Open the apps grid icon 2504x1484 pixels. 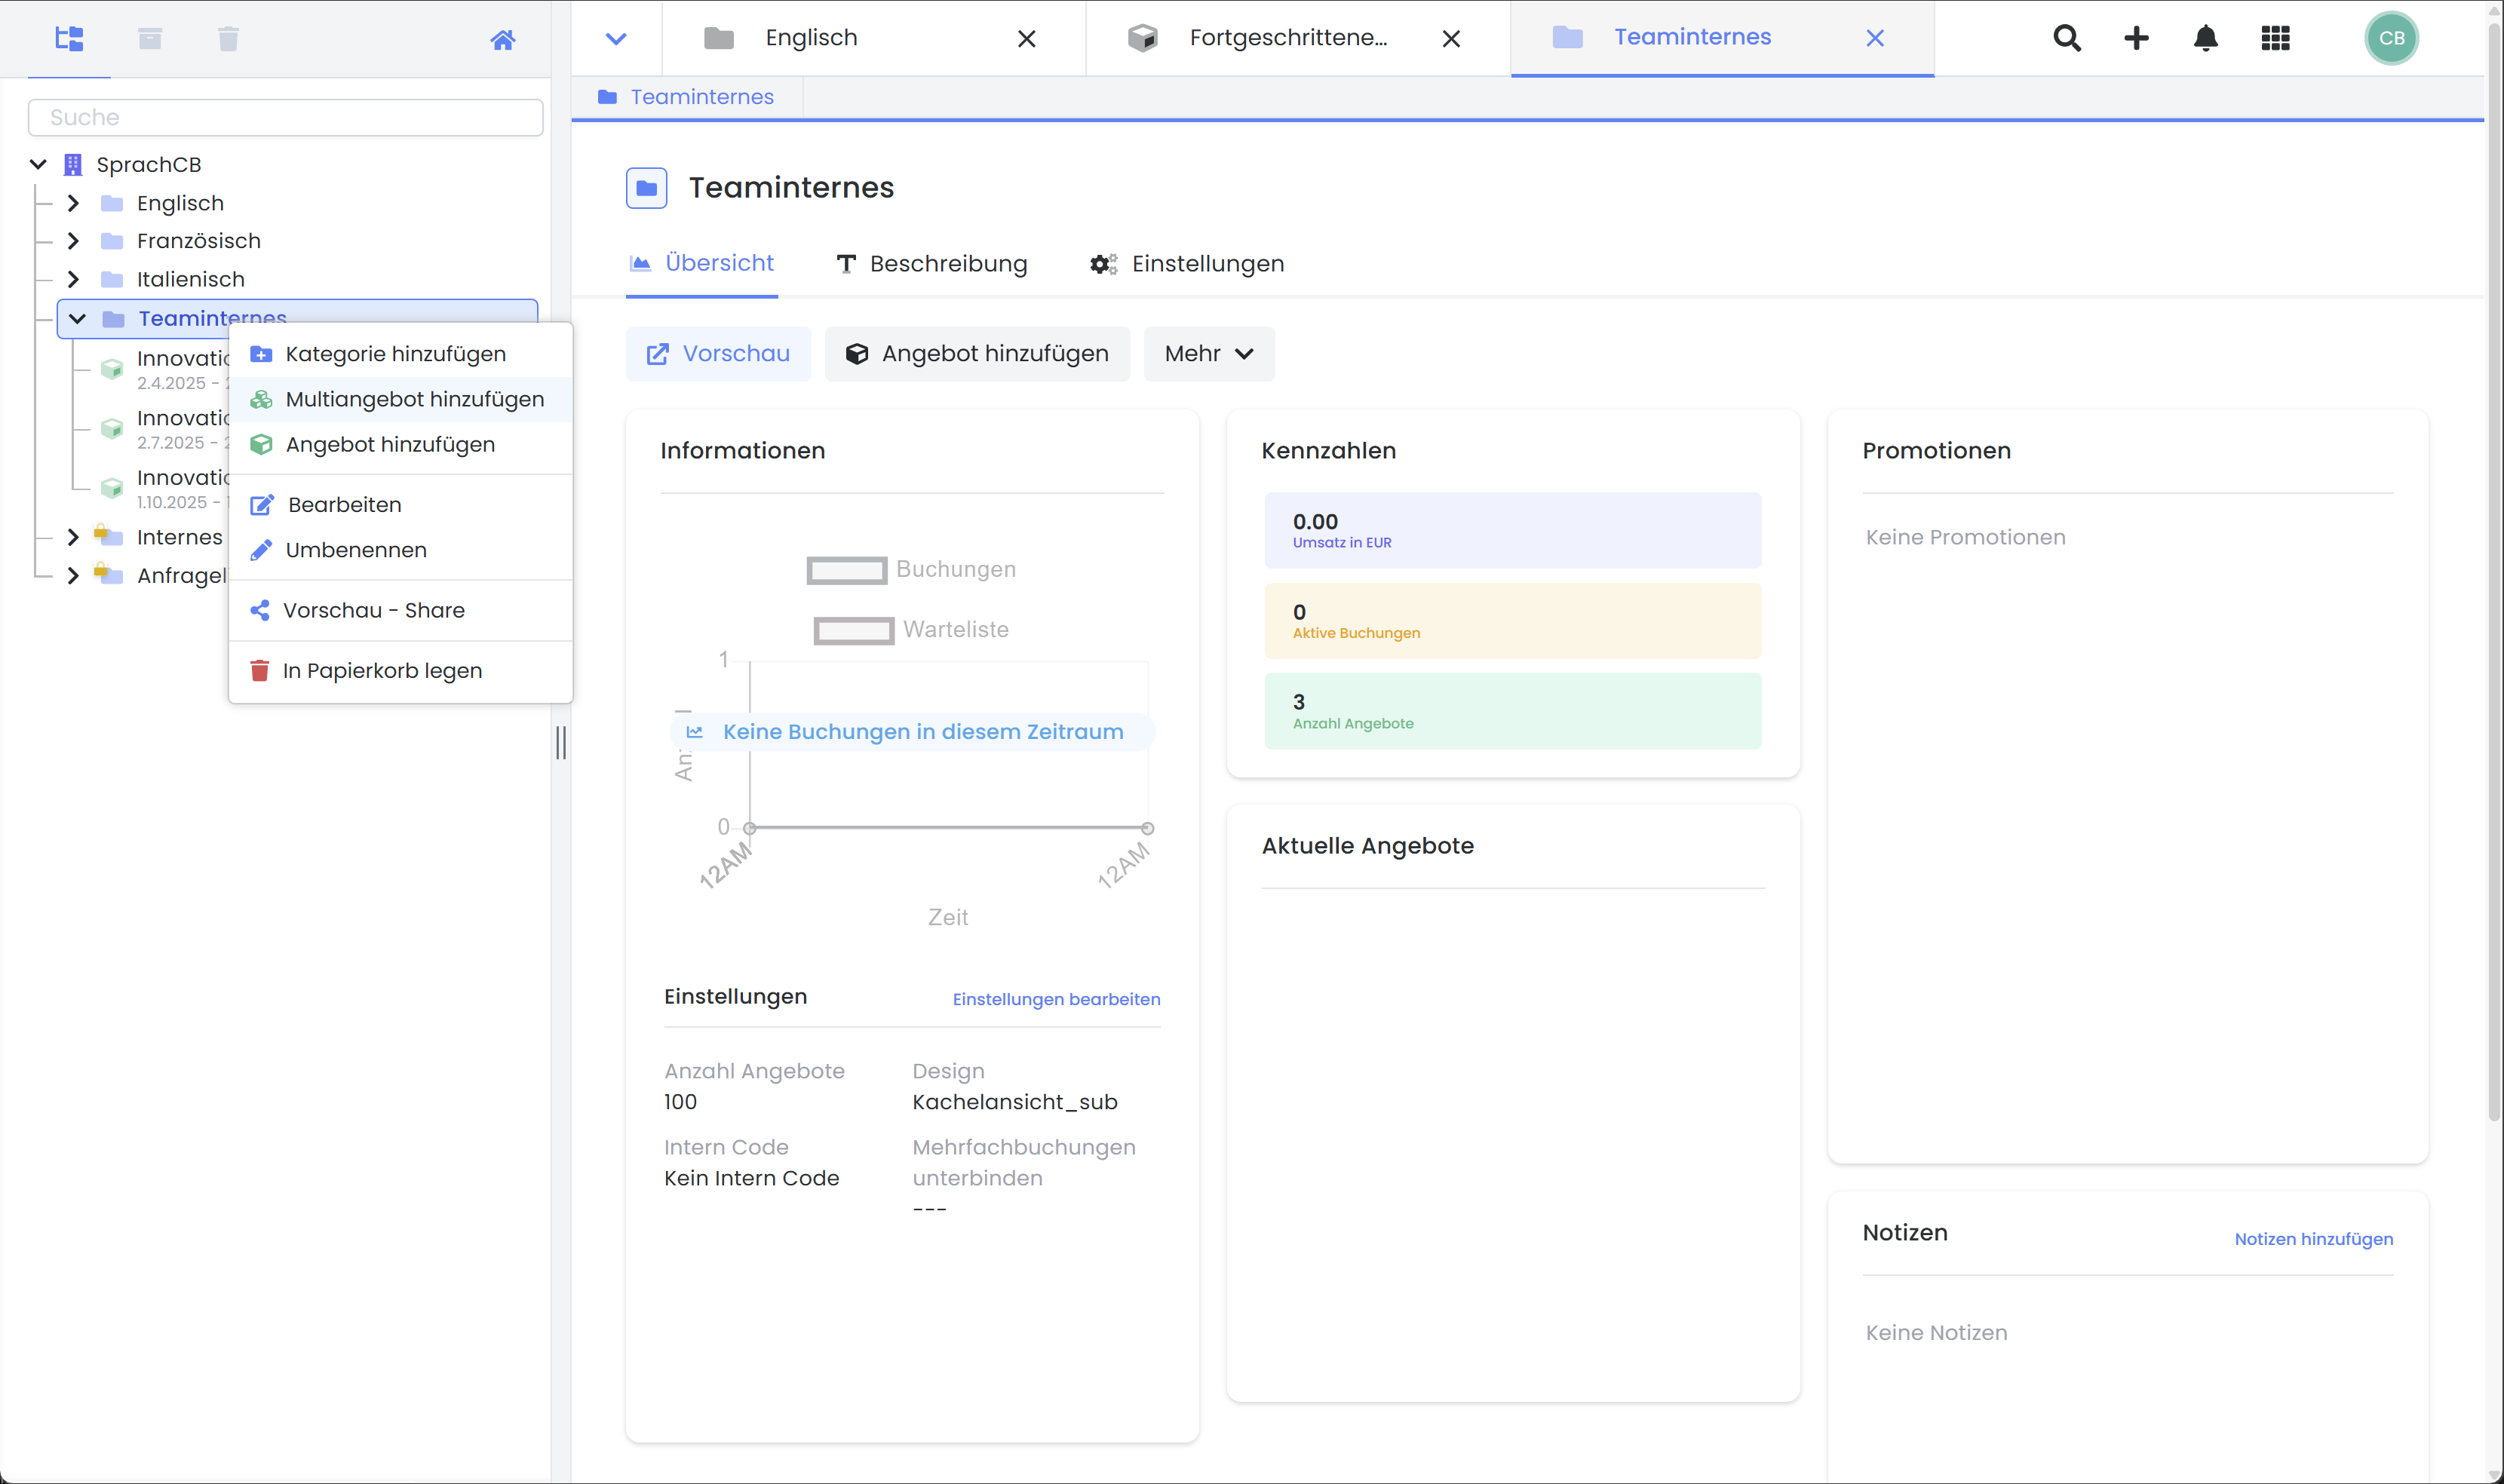(x=2275, y=38)
